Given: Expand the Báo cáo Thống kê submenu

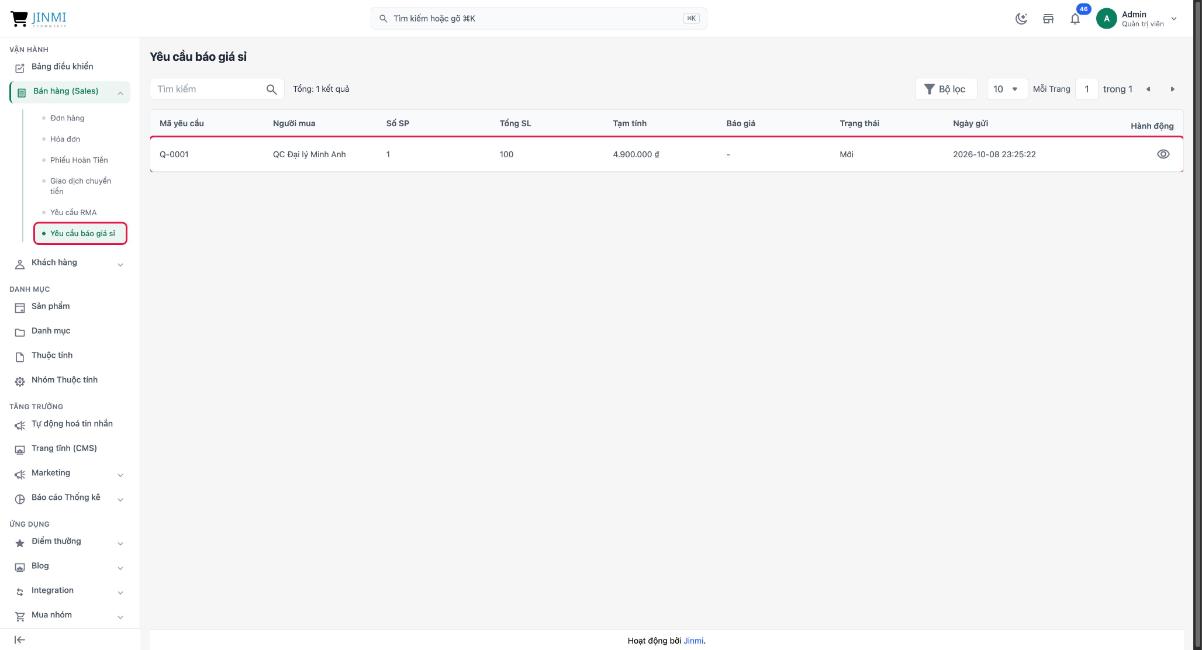Looking at the screenshot, I should 120,499.
